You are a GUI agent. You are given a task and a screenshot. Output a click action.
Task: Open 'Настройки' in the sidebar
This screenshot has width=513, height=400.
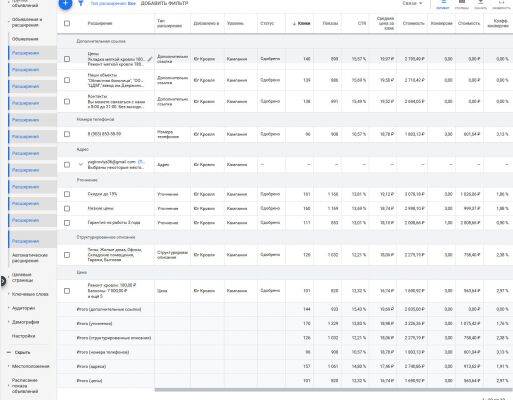click(x=23, y=336)
